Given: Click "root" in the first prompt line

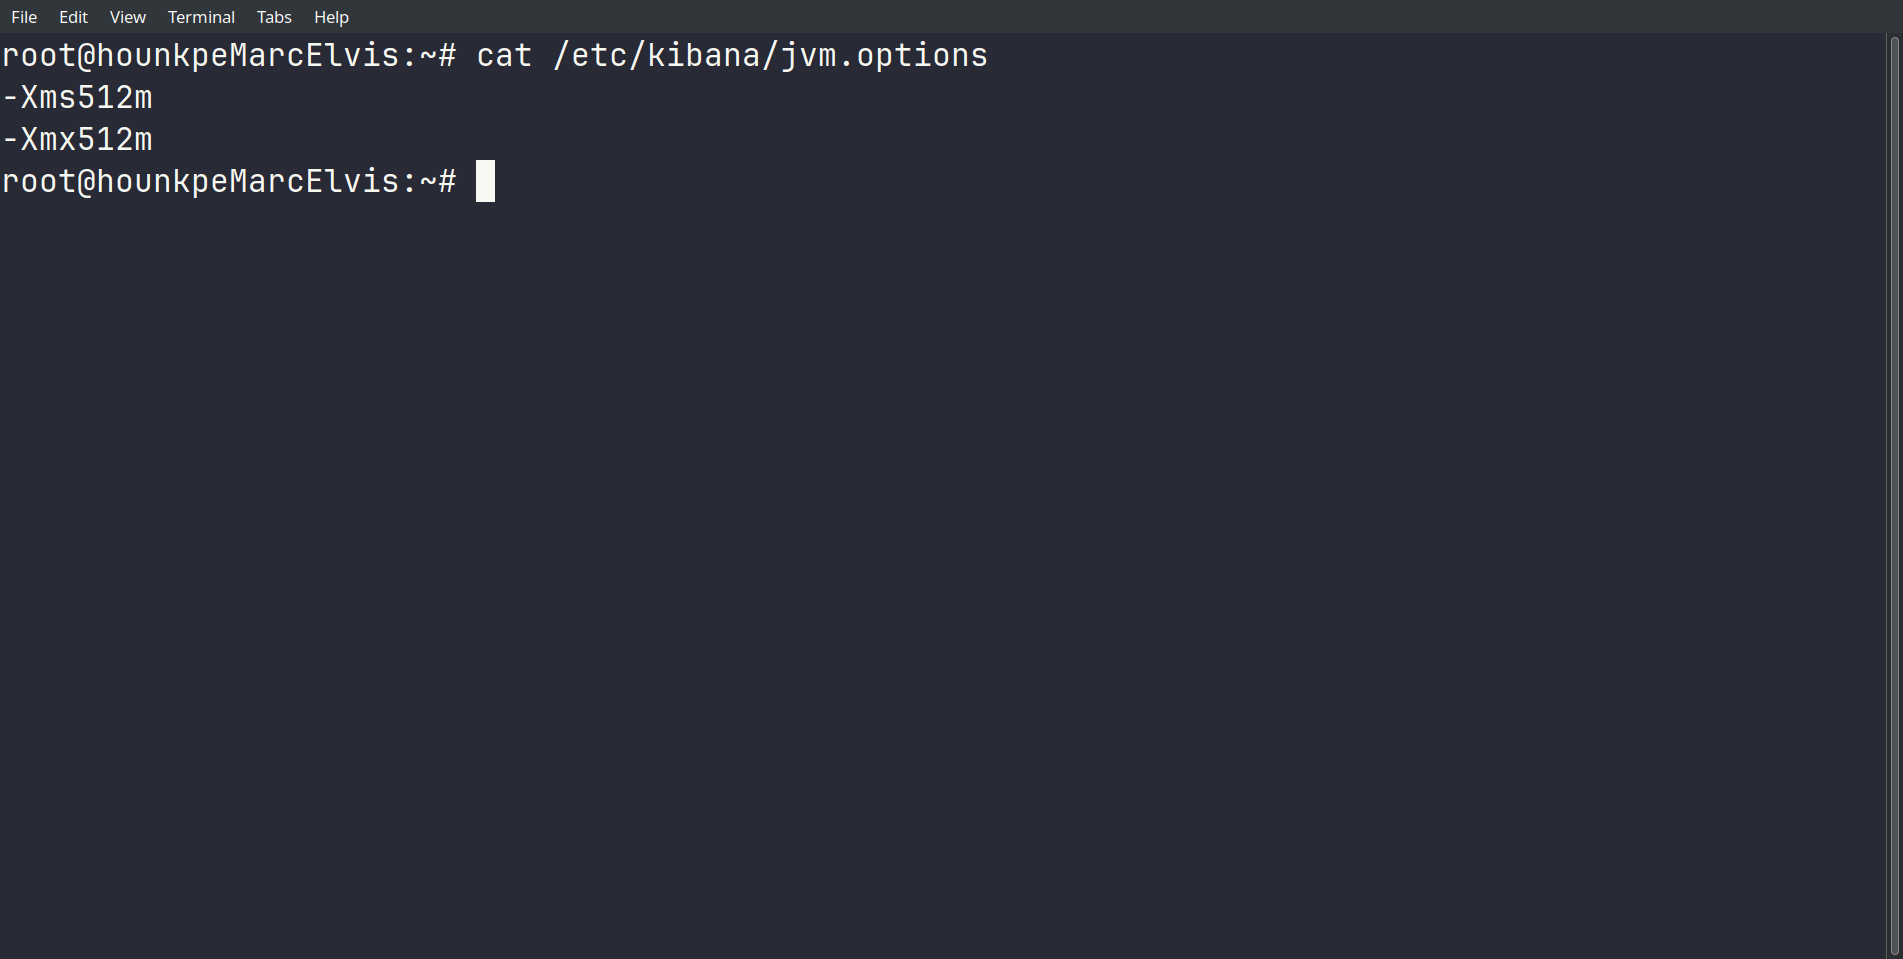Looking at the screenshot, I should click(x=39, y=56).
